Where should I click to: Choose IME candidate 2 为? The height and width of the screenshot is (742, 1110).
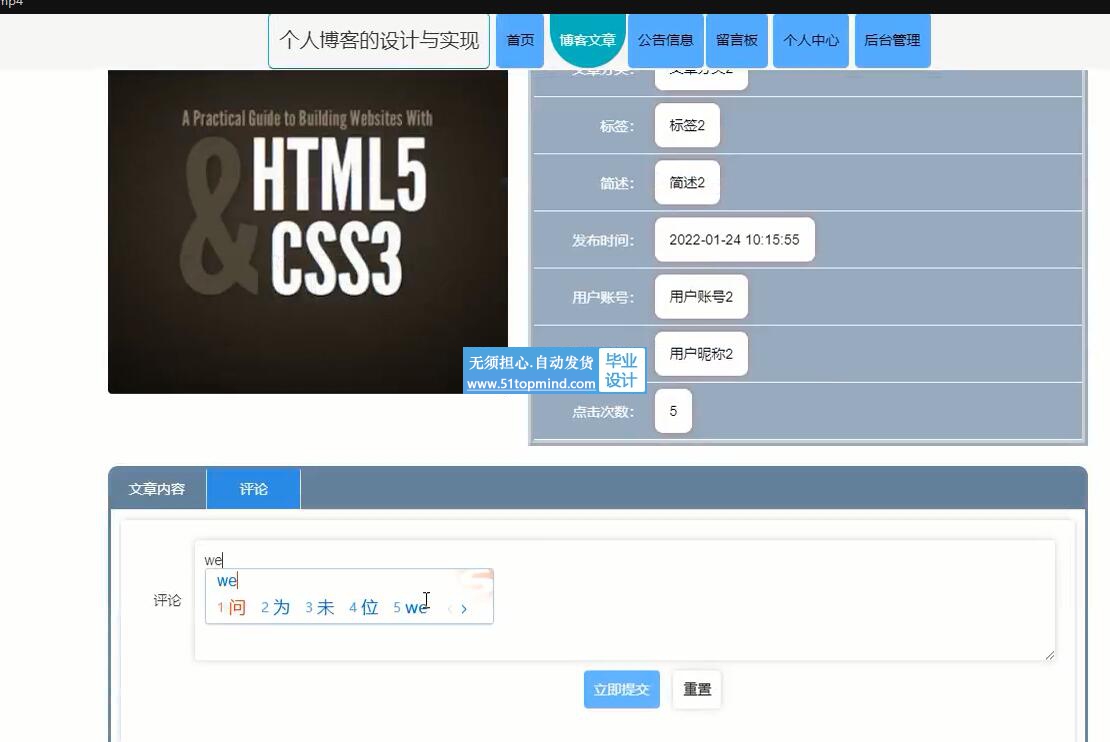click(x=275, y=607)
